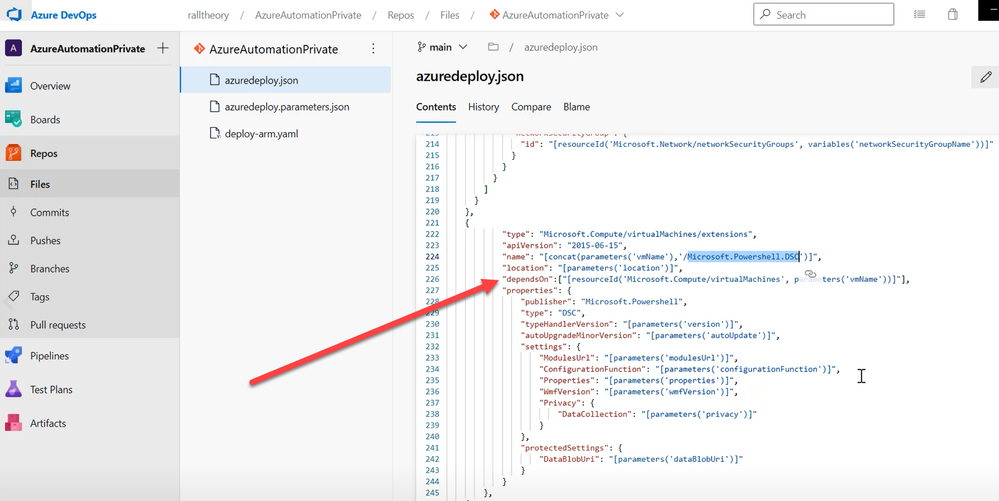The width and height of the screenshot is (999, 501).
Task: Open the Repos breadcrumb link
Action: click(401, 15)
